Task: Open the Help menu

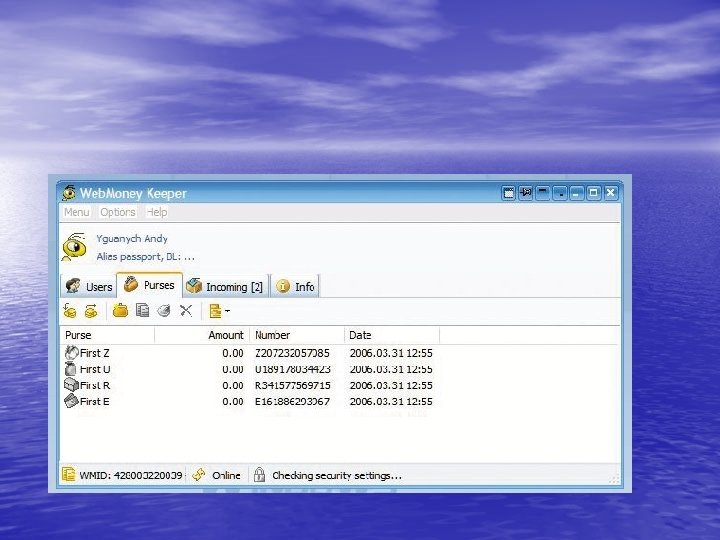Action: [157, 212]
